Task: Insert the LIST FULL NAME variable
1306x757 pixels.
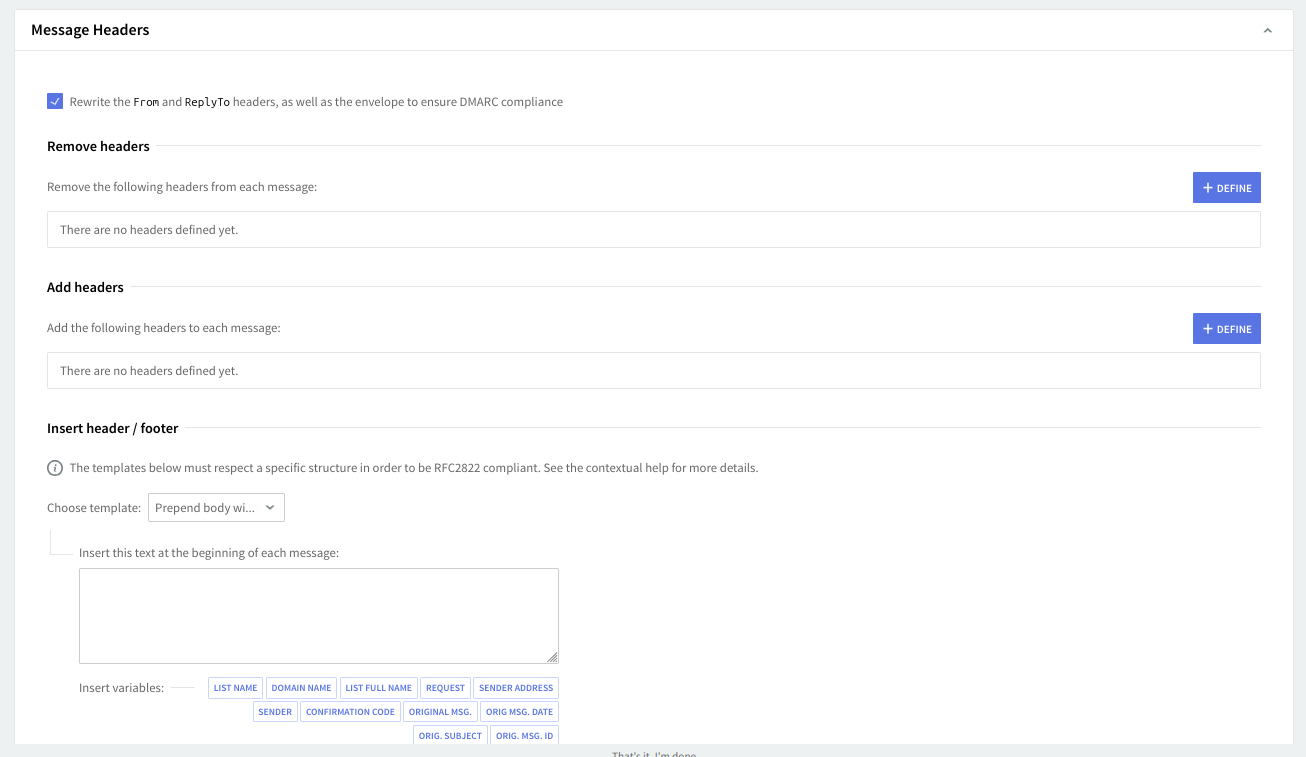Action: point(378,688)
